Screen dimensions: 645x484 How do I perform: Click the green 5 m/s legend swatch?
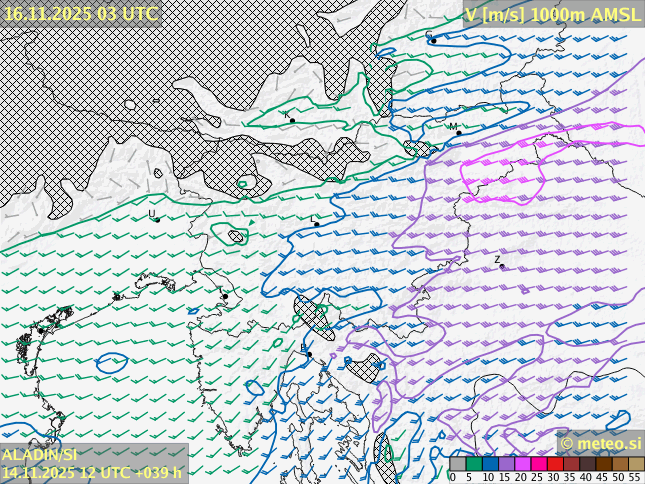pyautogui.click(x=474, y=464)
